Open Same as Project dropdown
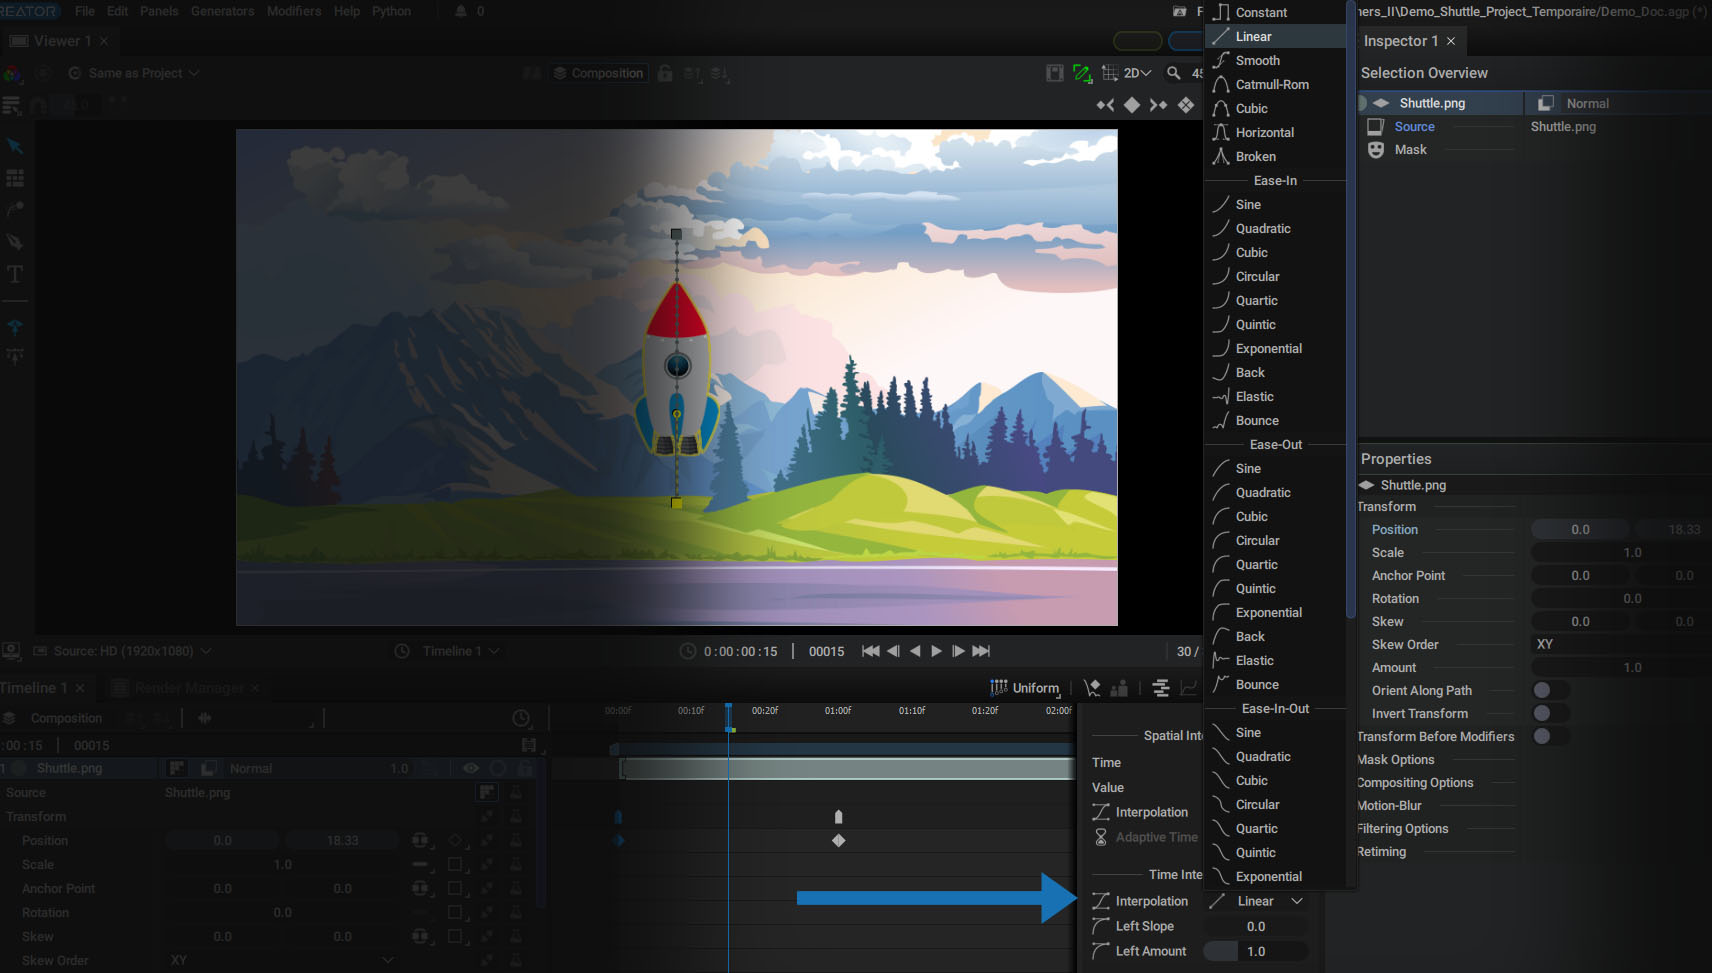The image size is (1712, 973). point(134,73)
